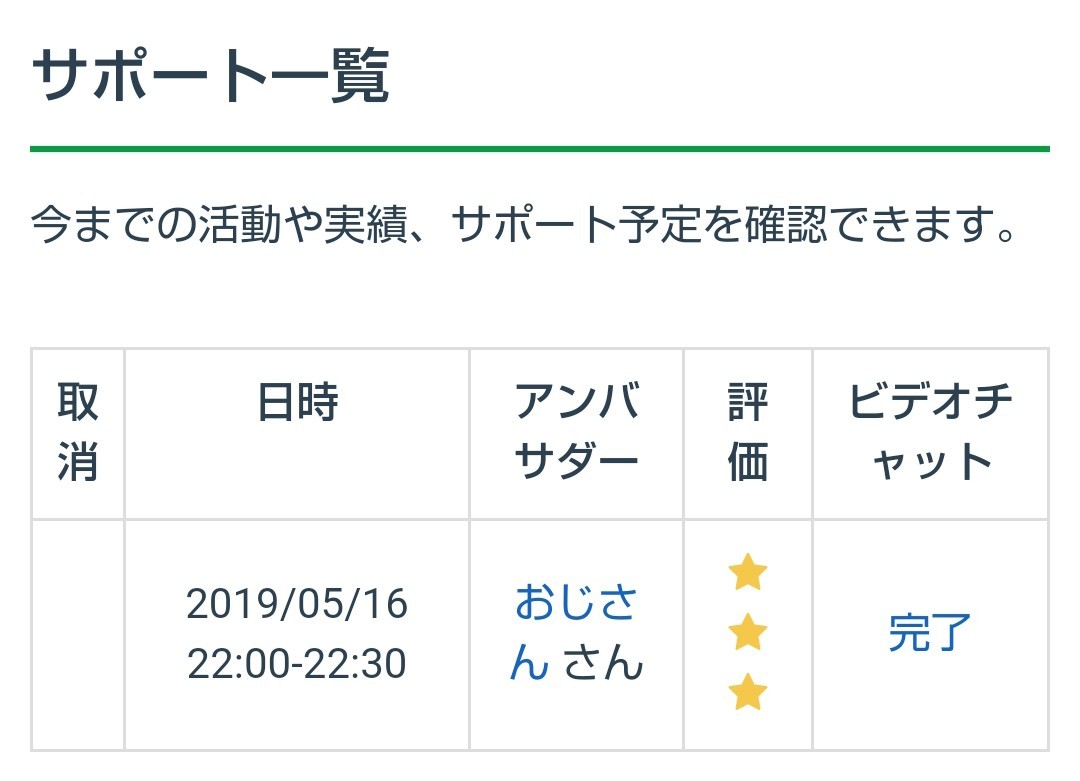Click the 日時 column header
The width and height of the screenshot is (1080, 781).
297,403
